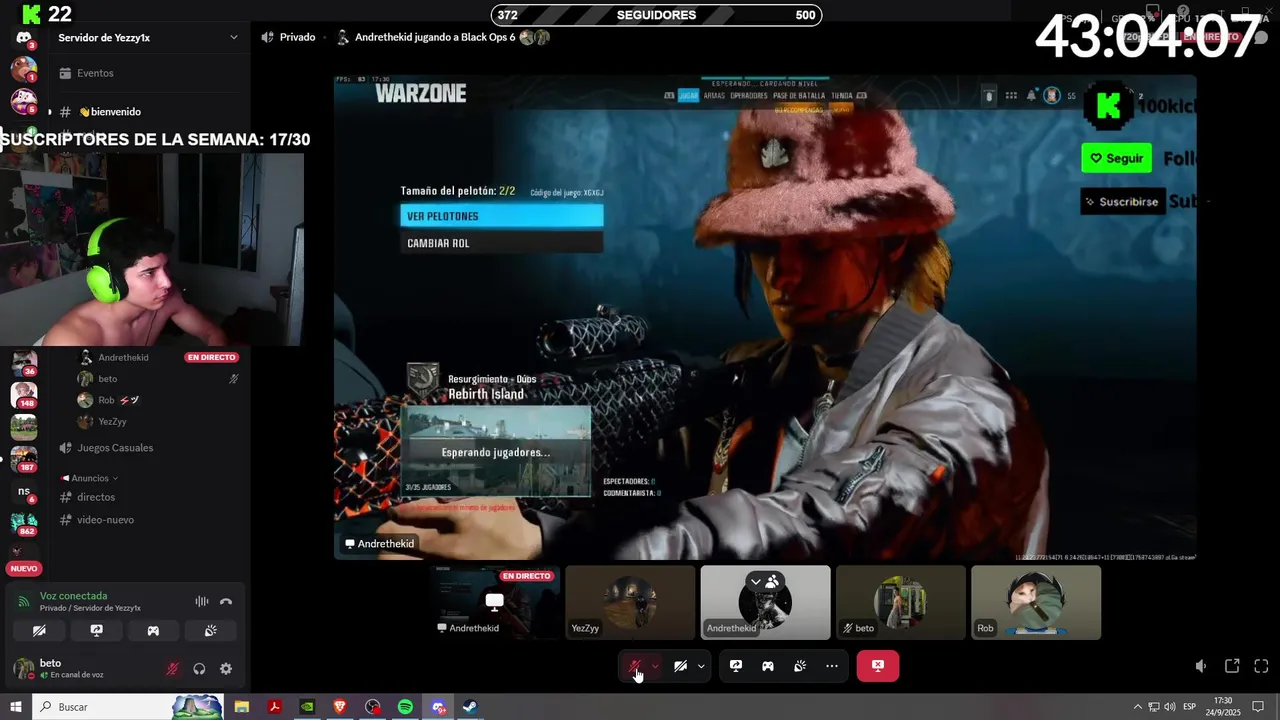Screen dimensions: 1280x720
Task: Open the Windows notification center icon
Action: [x=1258, y=707]
